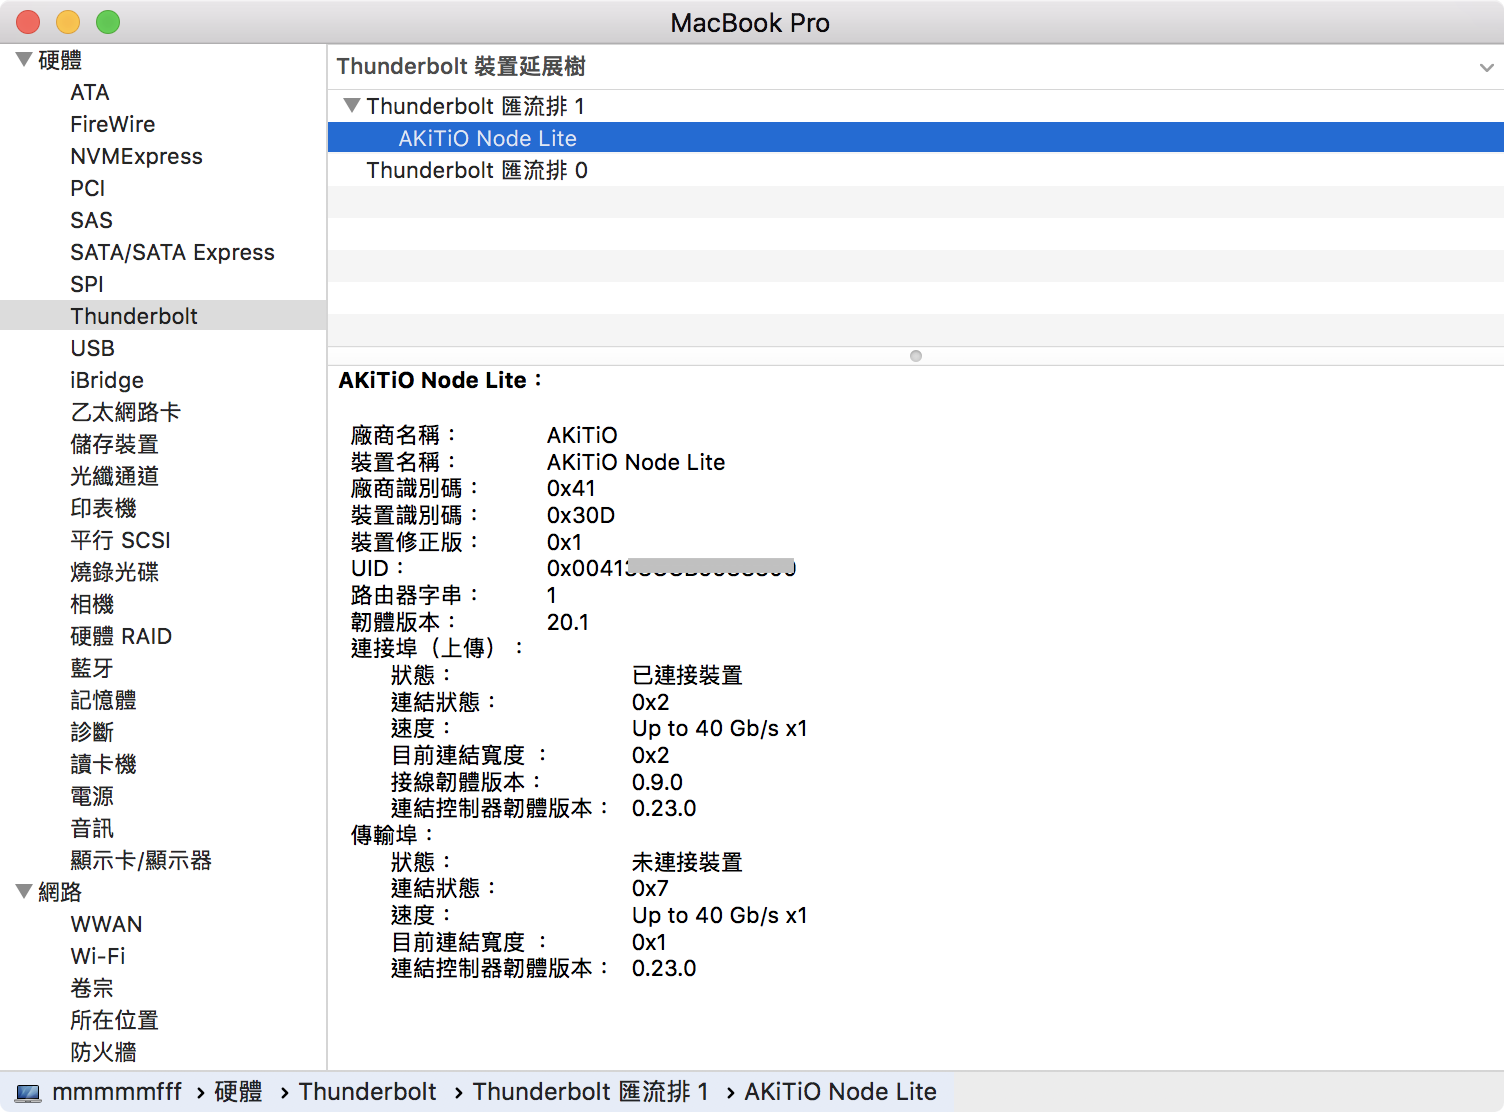This screenshot has height=1112, width=1504.
Task: Choose 藍牙 Bluetooth in the sidebar
Action: [x=91, y=668]
